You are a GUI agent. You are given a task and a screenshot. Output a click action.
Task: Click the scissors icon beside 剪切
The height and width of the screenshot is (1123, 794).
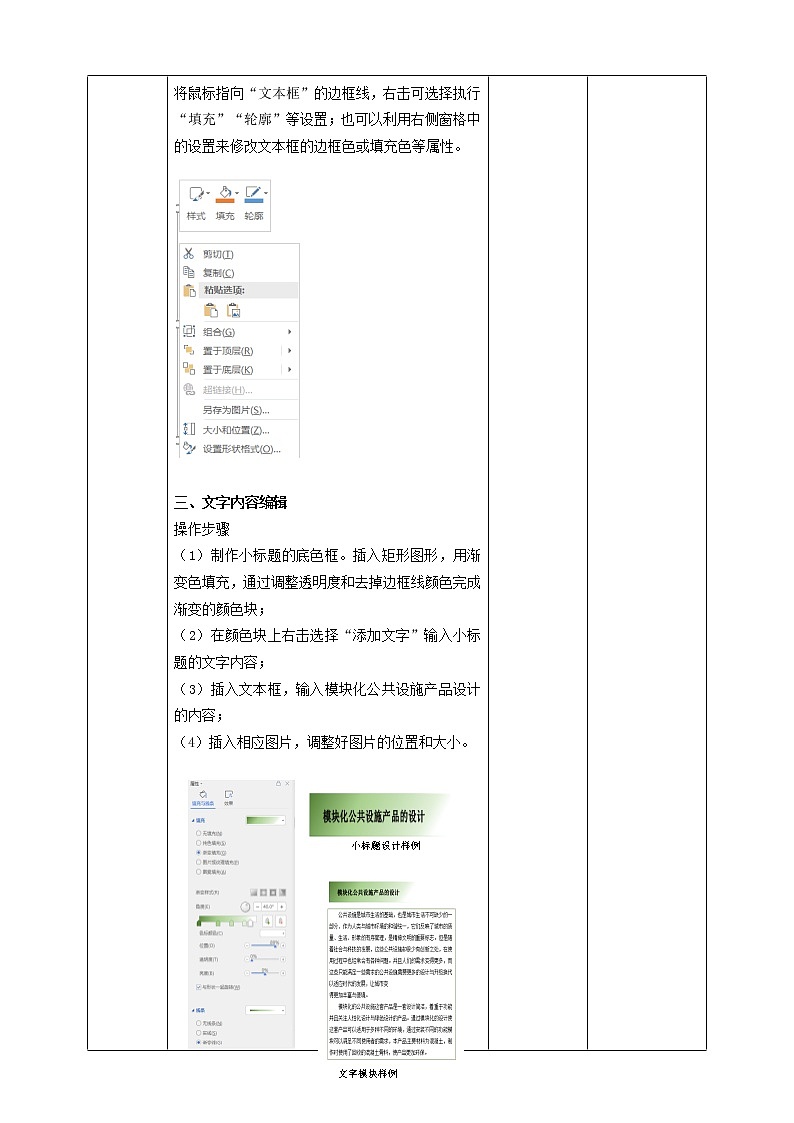click(x=189, y=254)
